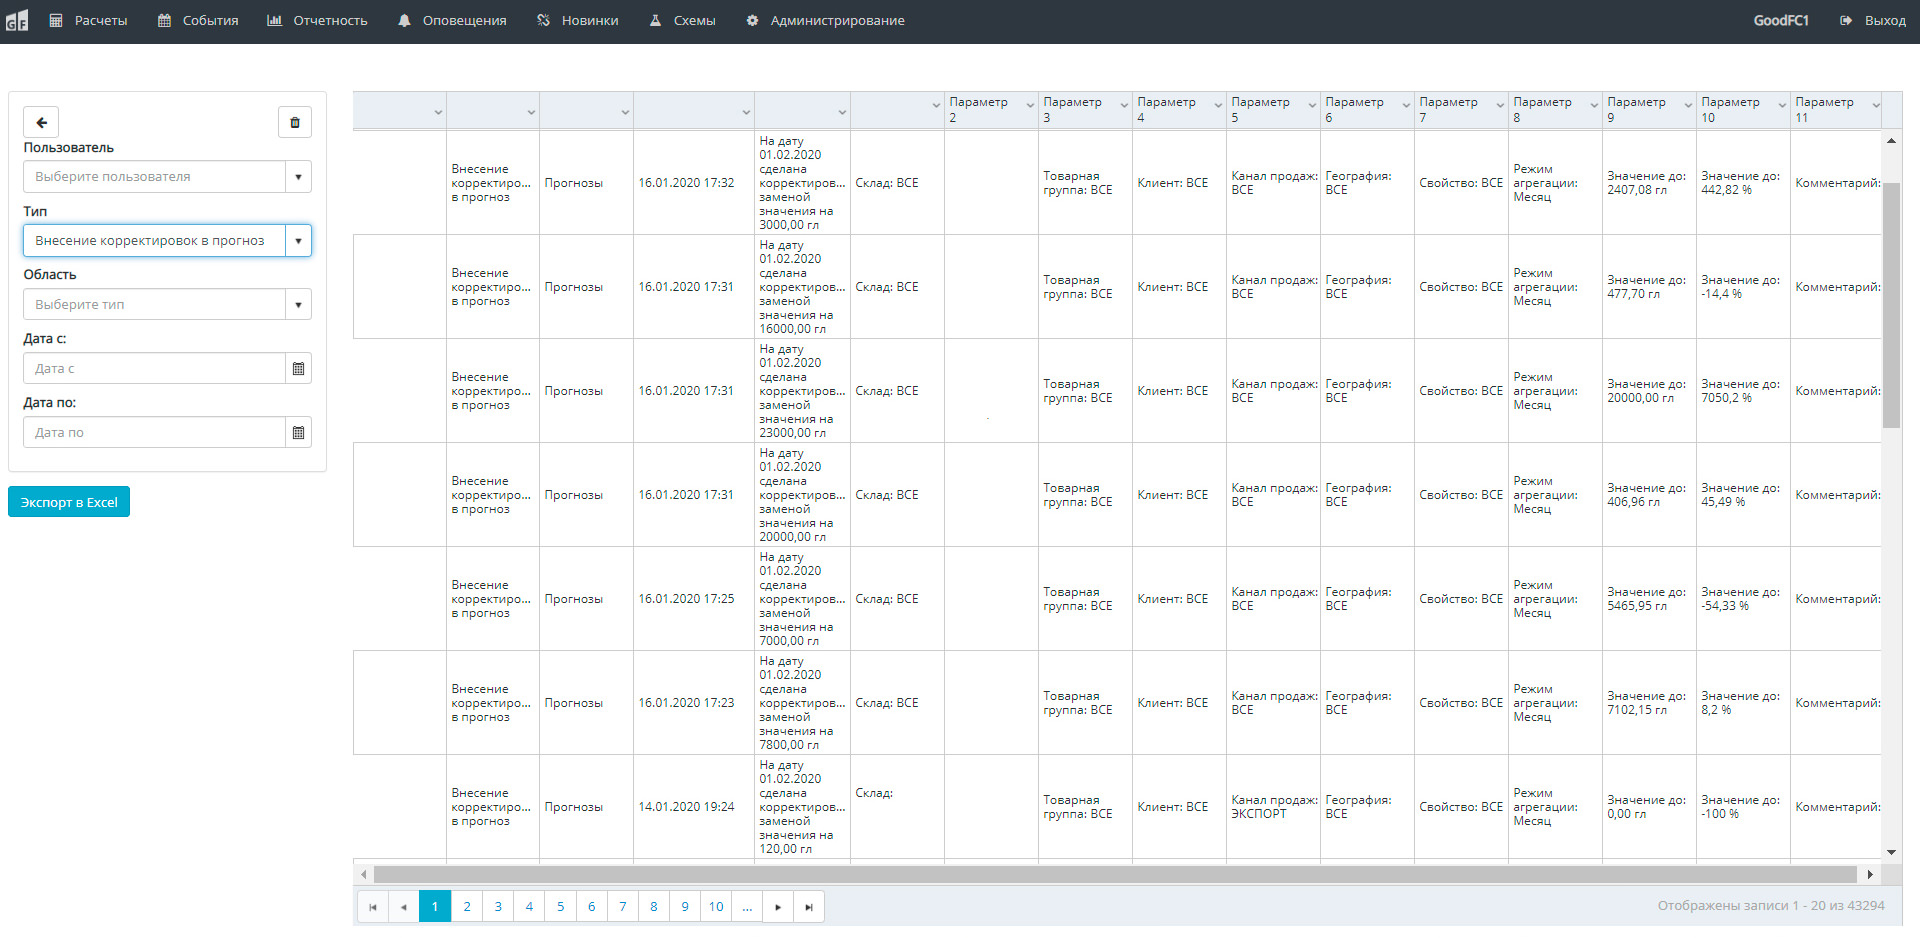Jump to the first page of records
Screen dimensions: 1920x938
373,907
